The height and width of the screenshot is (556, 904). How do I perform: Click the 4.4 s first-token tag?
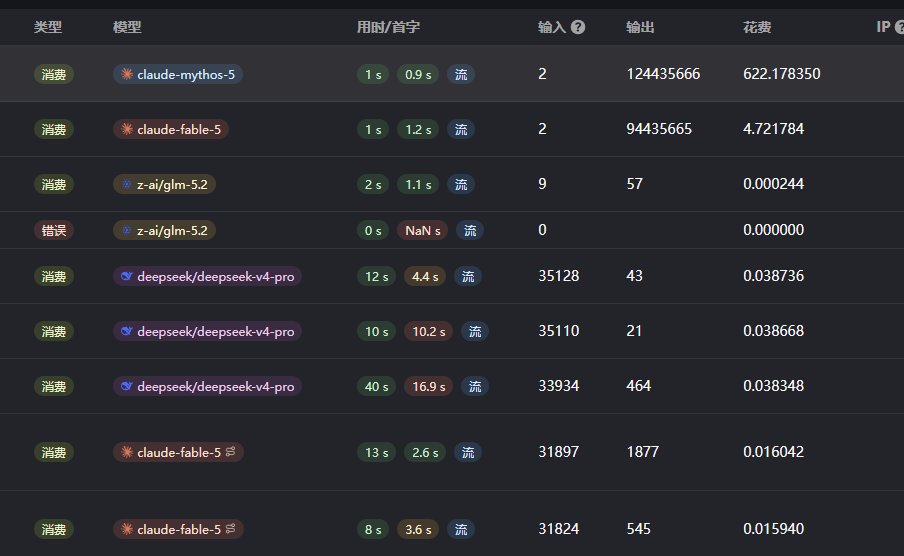point(425,276)
